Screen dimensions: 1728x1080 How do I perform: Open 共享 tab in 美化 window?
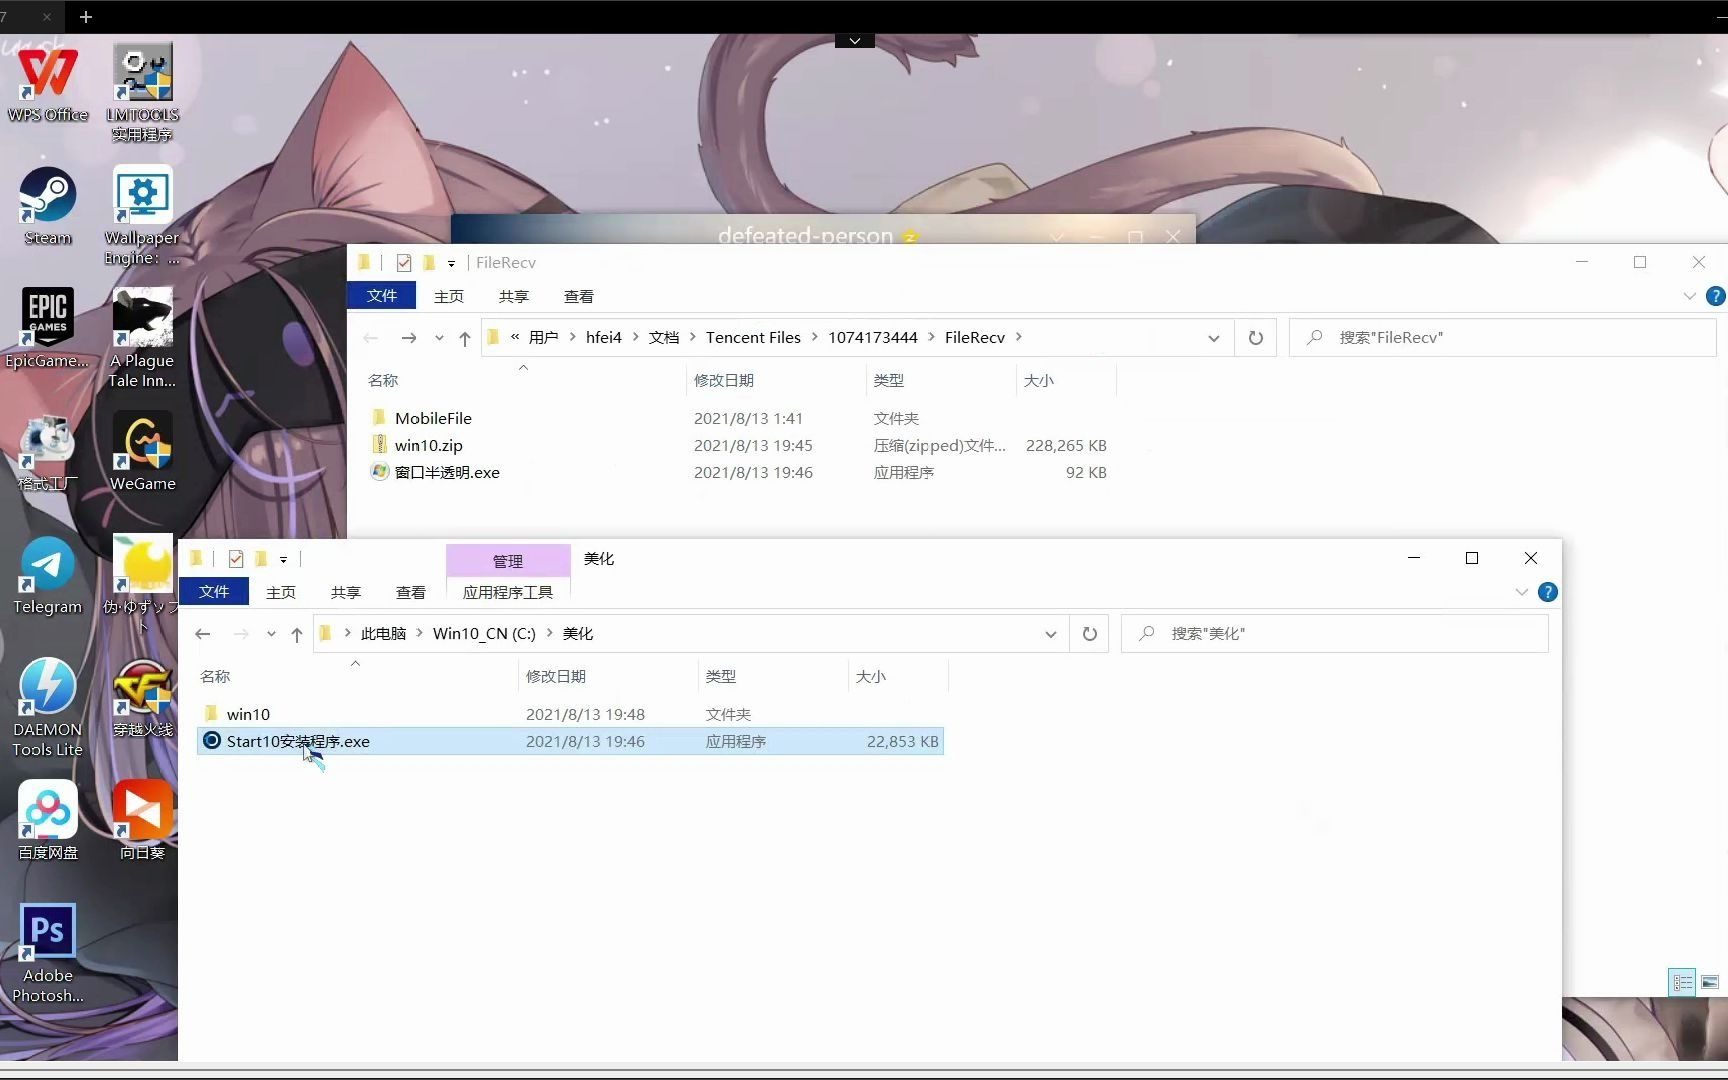point(346,592)
